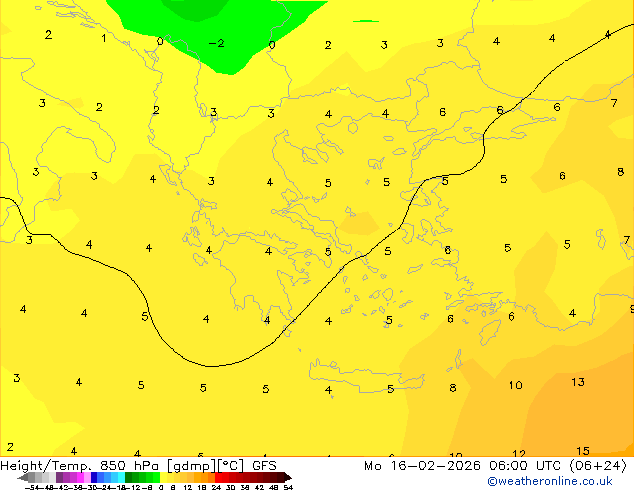
Task: Click the 'Height/Temp. 850 hPa' map title
Action: point(80,466)
